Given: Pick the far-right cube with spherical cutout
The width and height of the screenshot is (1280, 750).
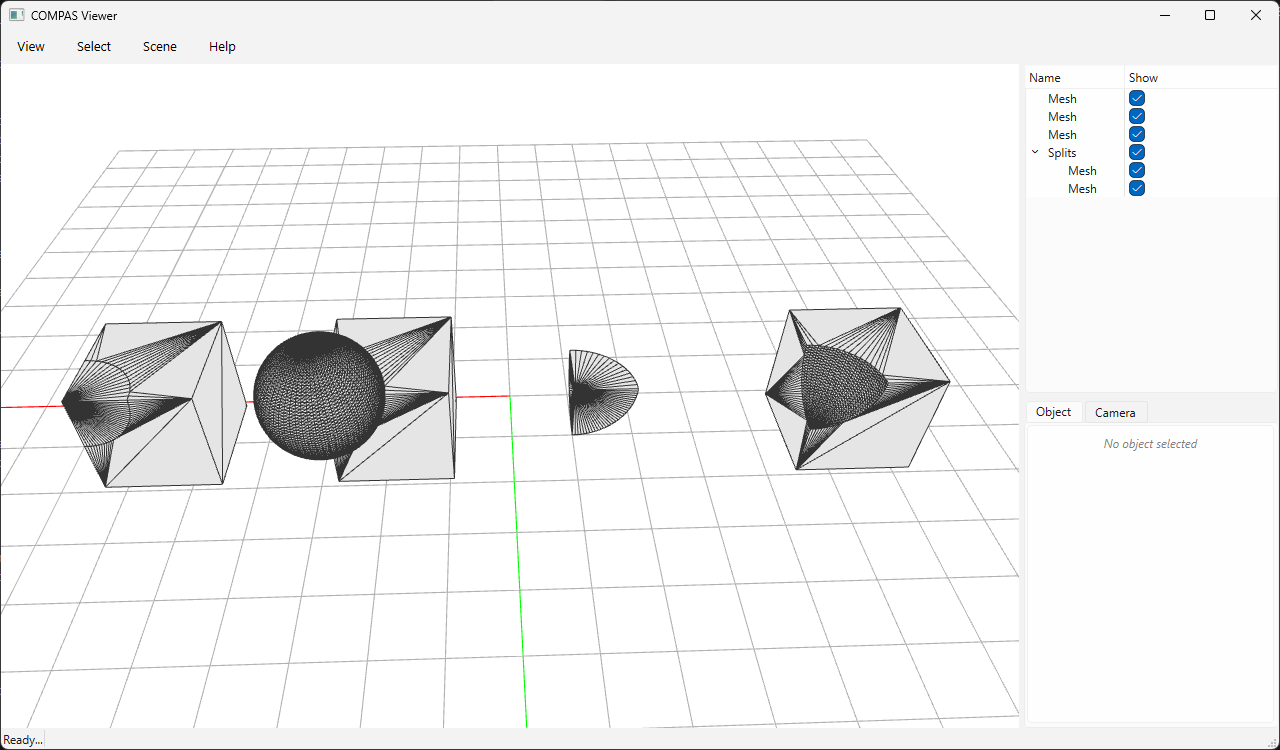Looking at the screenshot, I should click(x=857, y=388).
